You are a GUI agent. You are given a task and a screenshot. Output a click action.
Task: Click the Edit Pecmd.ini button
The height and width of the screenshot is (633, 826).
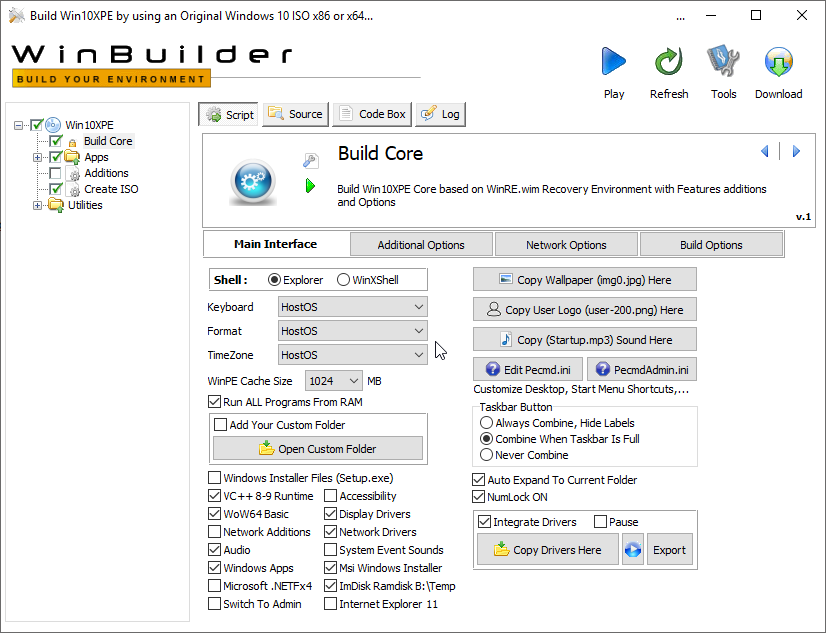coord(528,369)
